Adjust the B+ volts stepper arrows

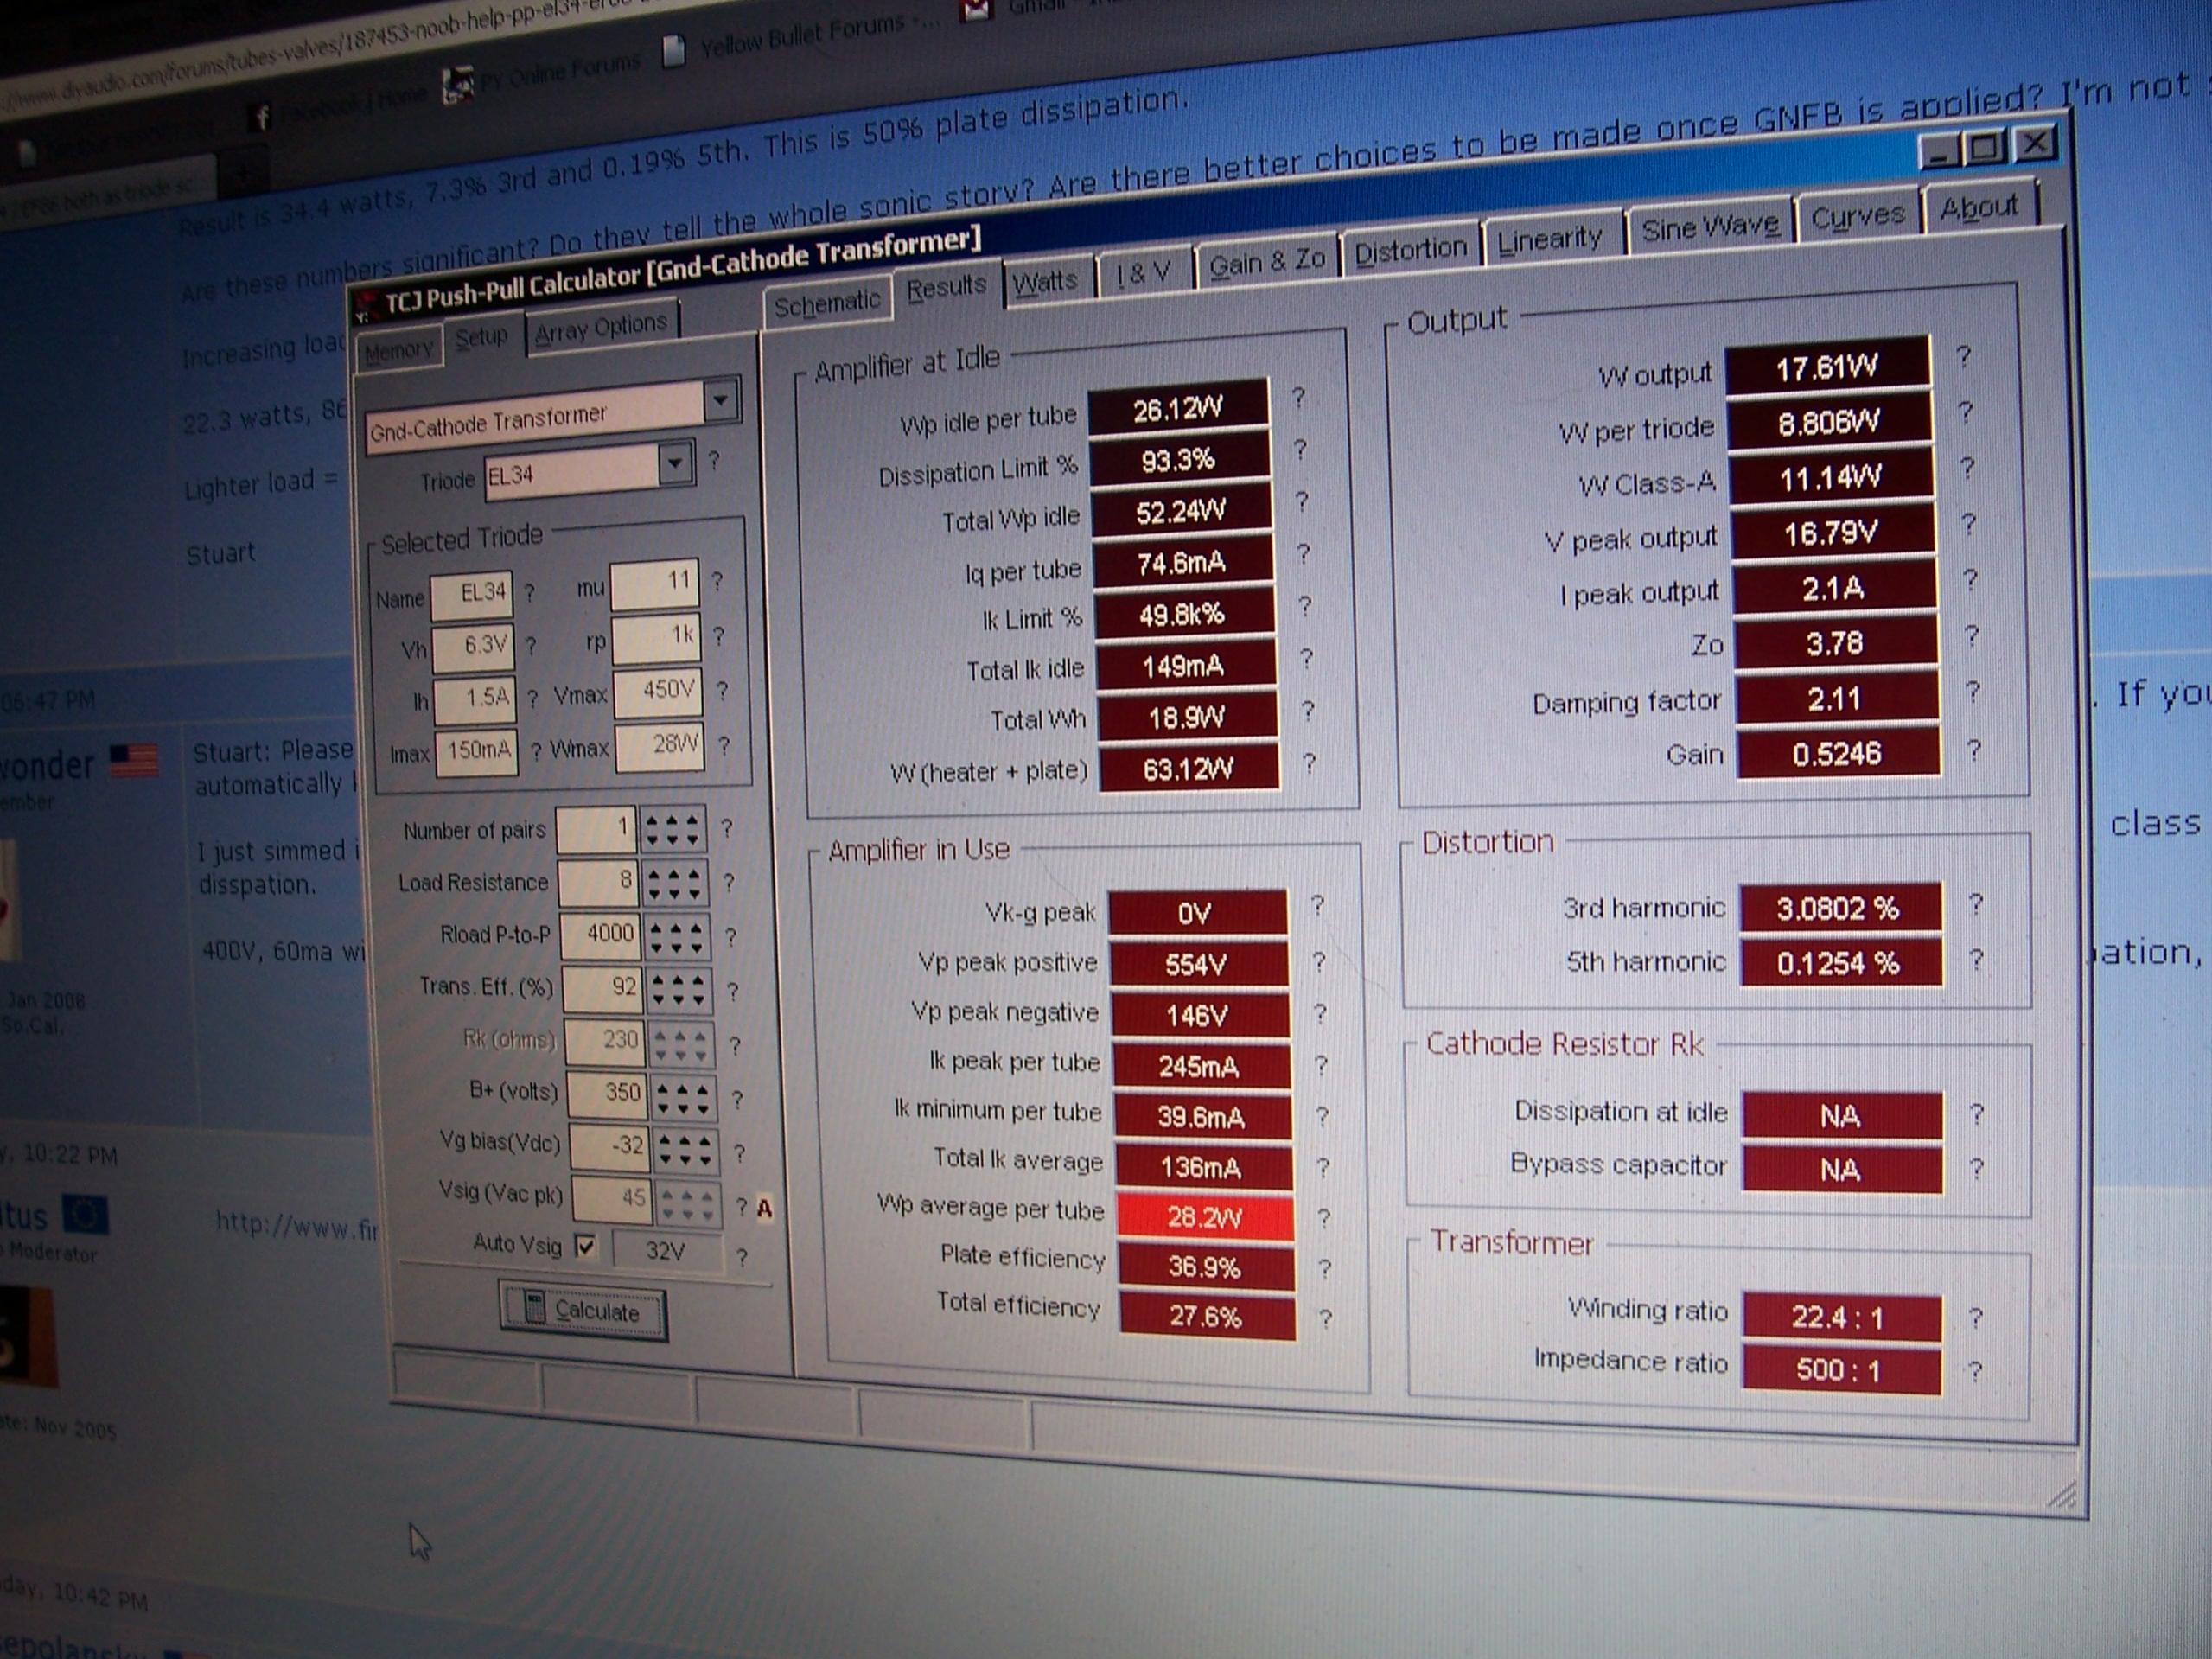coord(684,1098)
